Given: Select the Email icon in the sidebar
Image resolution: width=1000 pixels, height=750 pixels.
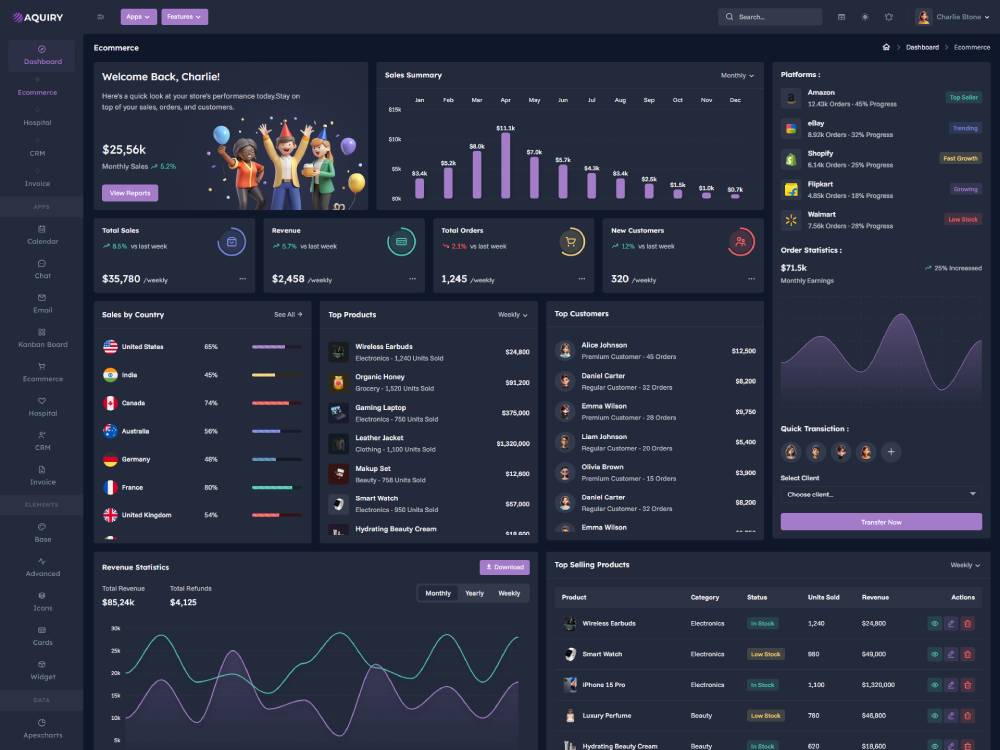Looking at the screenshot, I should point(42,304).
